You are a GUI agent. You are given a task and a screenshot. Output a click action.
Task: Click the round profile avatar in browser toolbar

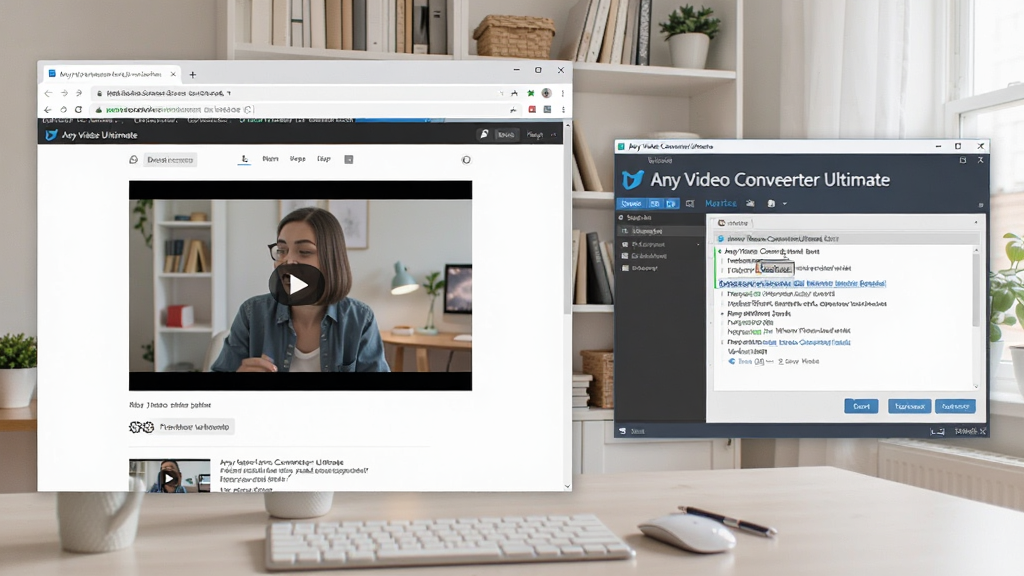(547, 93)
